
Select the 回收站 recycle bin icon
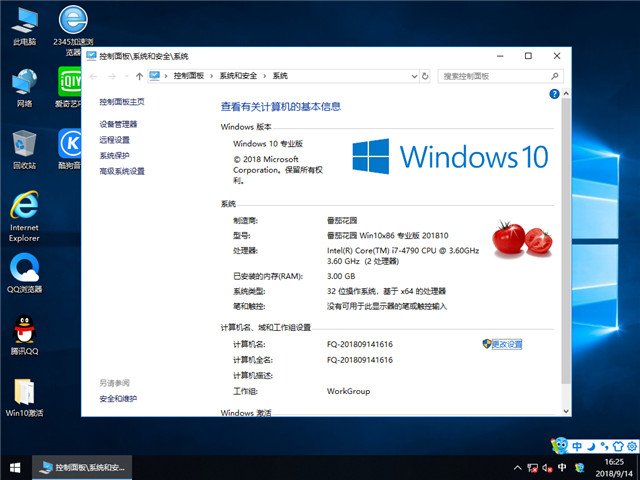[24, 149]
